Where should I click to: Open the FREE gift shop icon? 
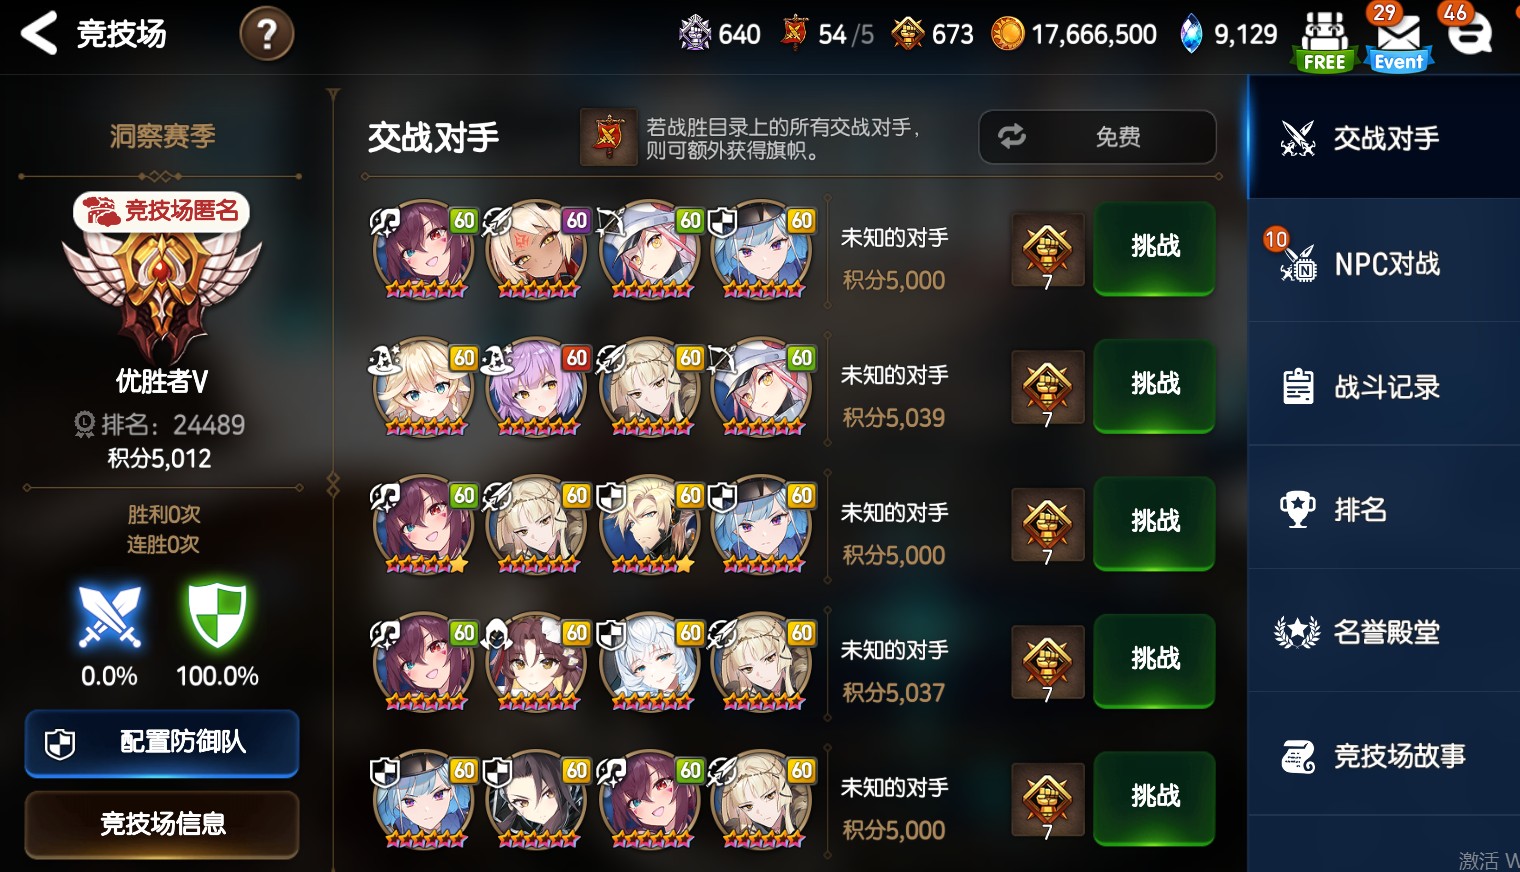click(x=1325, y=41)
